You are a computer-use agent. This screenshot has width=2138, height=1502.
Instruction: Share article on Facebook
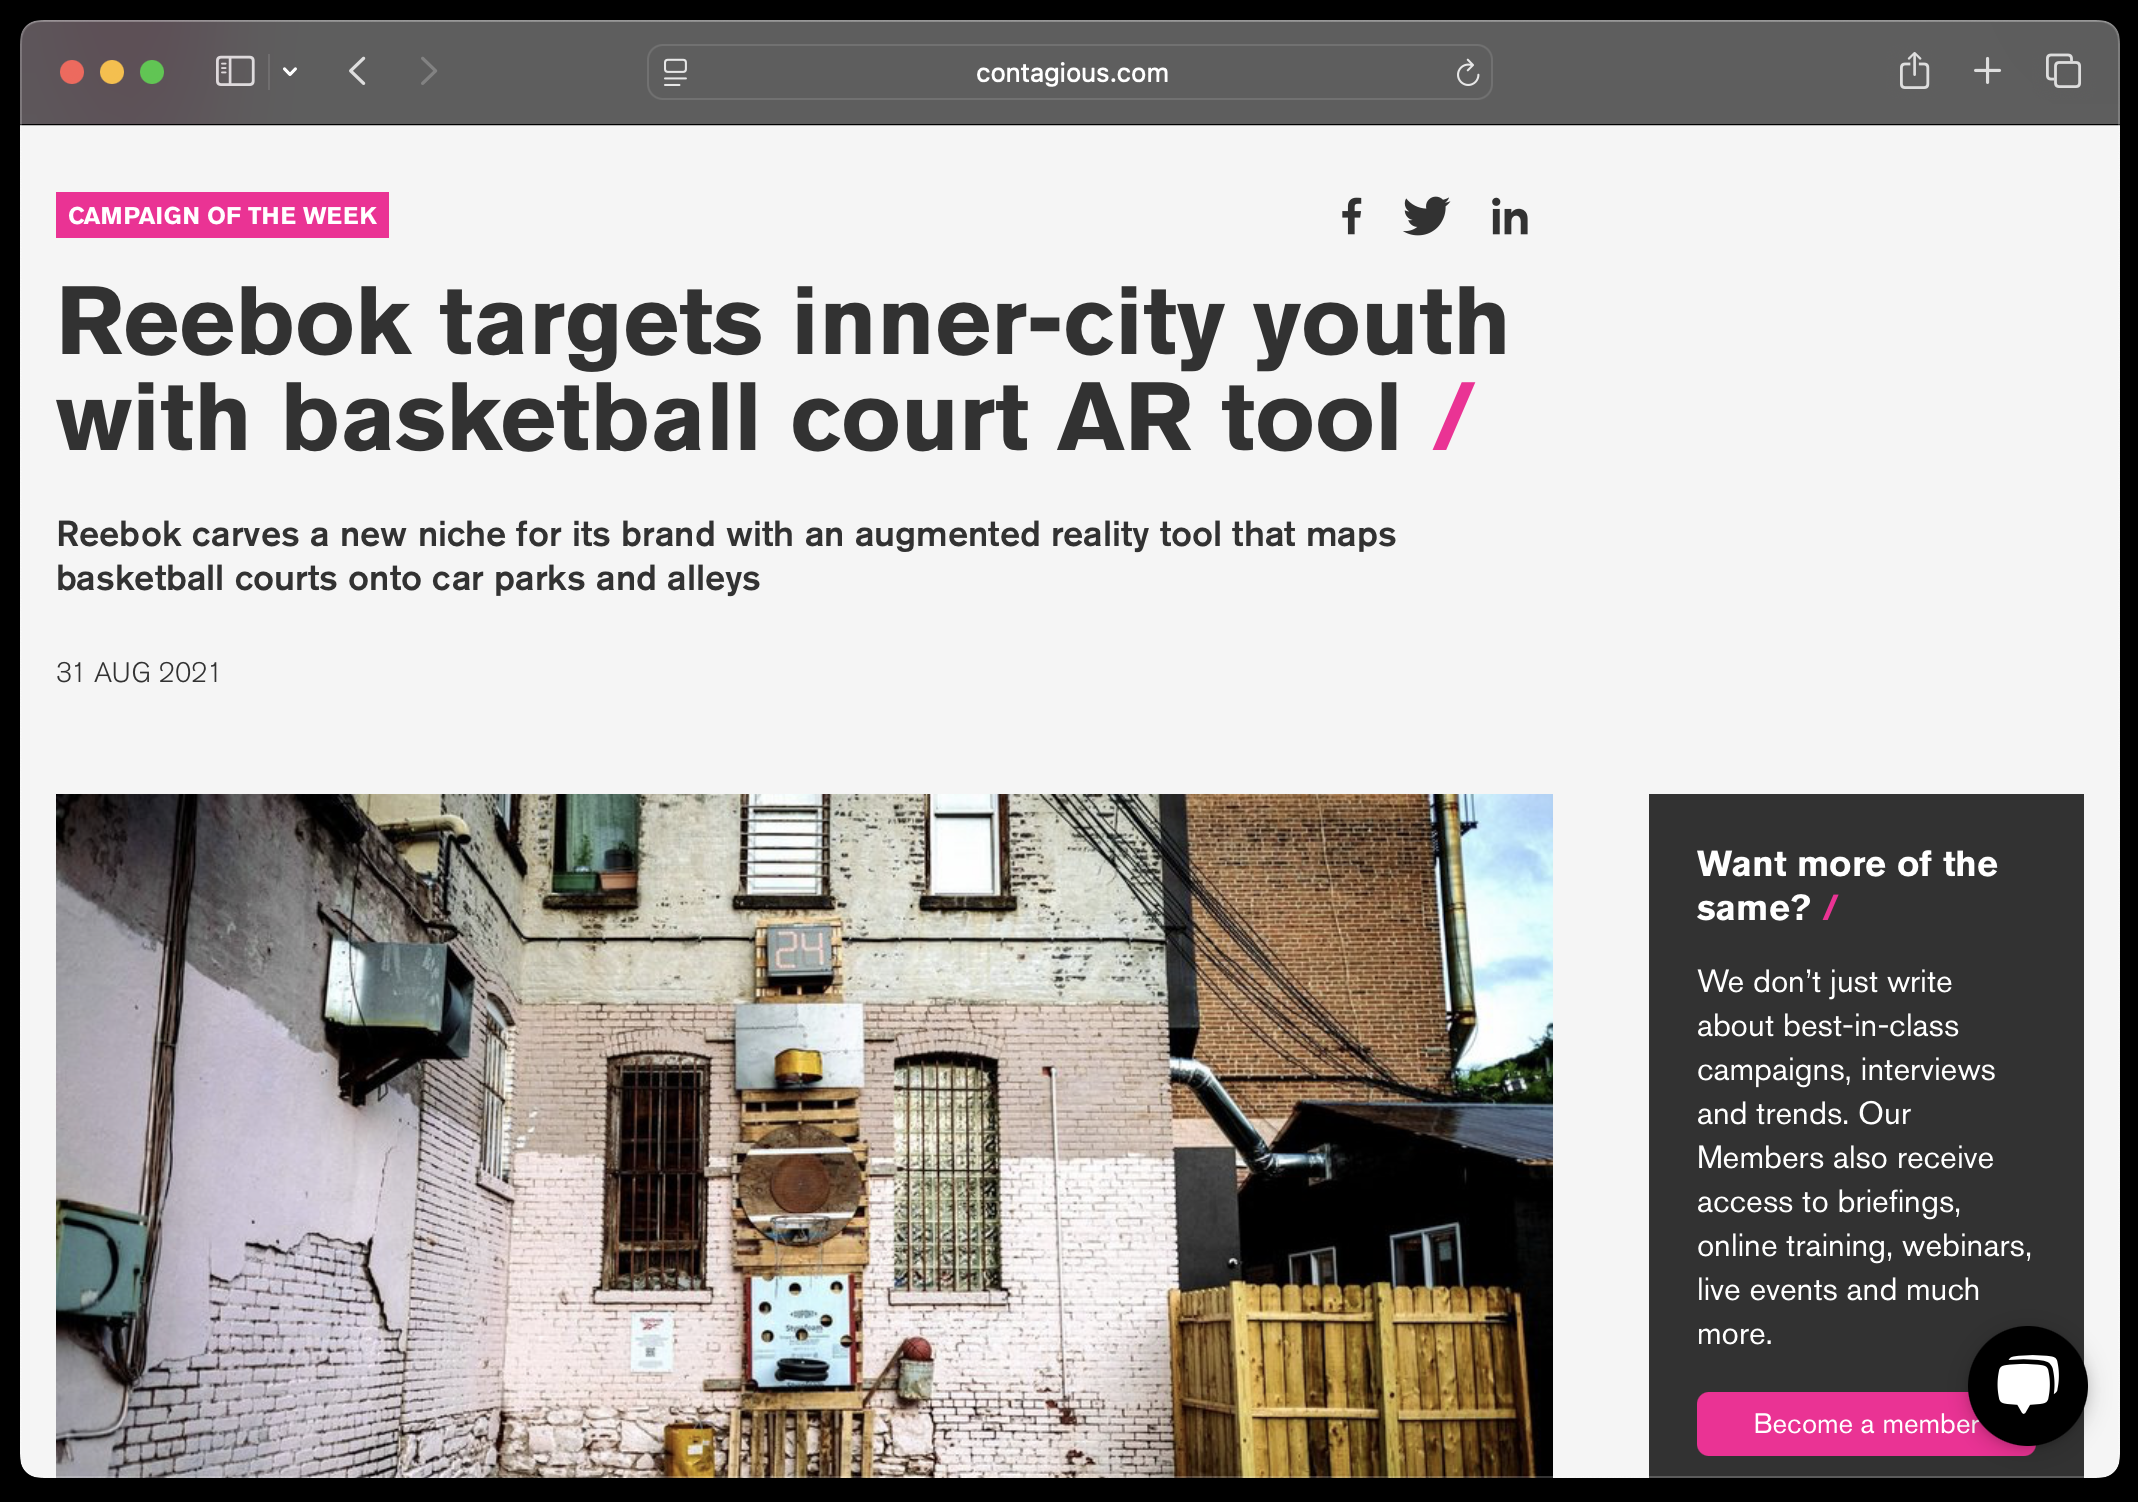[1351, 216]
